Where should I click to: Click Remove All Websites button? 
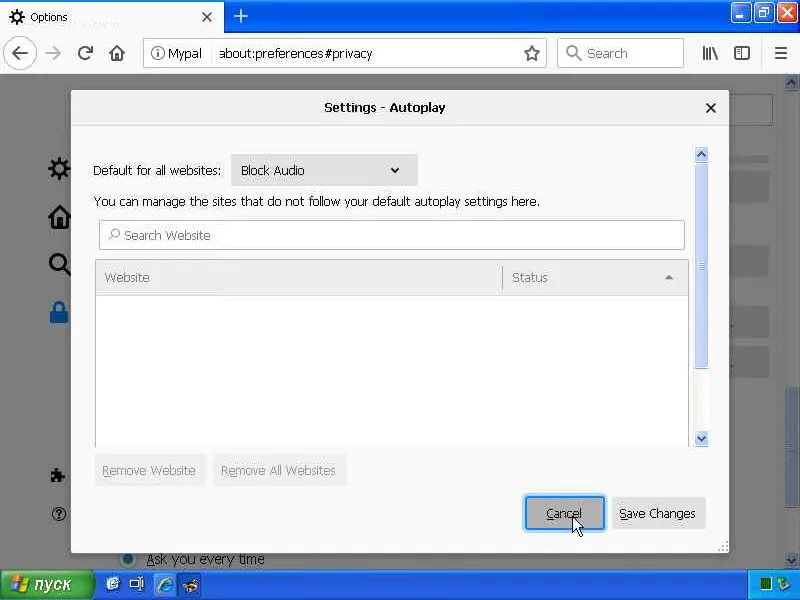[x=279, y=470]
